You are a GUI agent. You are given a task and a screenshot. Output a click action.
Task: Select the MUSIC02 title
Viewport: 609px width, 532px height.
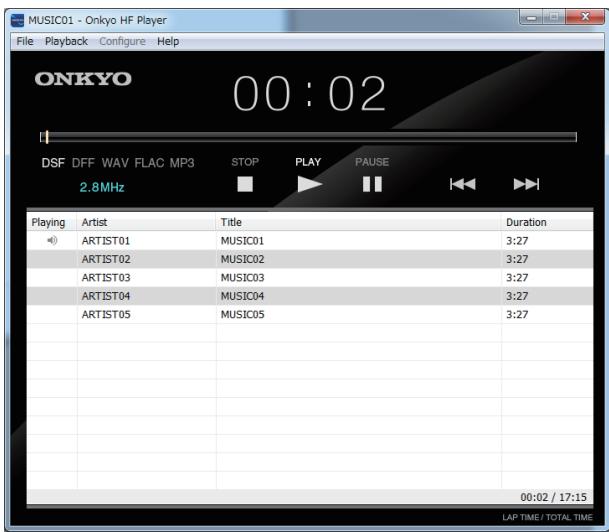coord(242,259)
